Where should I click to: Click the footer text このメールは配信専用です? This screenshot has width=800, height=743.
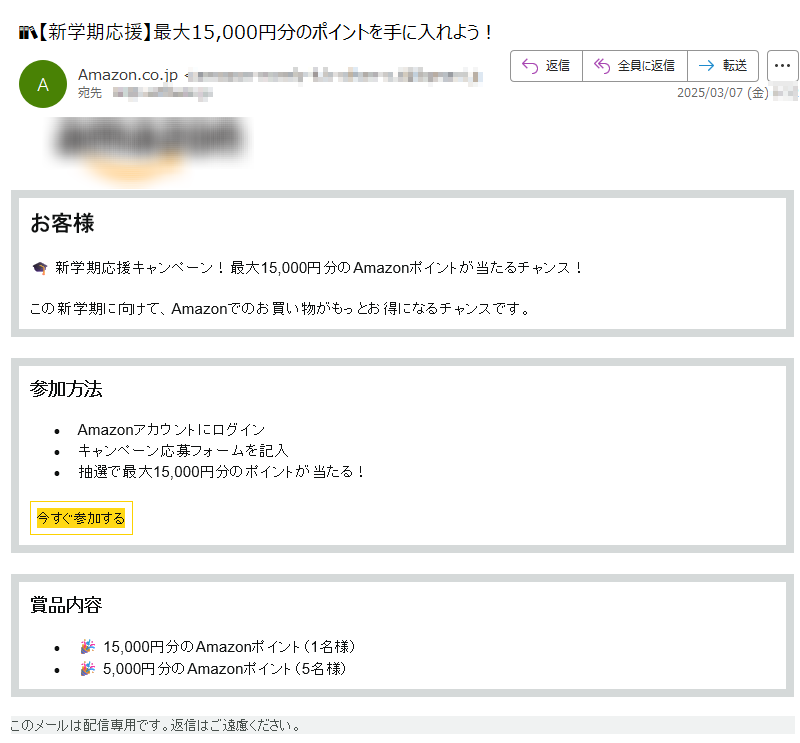(x=155, y=725)
